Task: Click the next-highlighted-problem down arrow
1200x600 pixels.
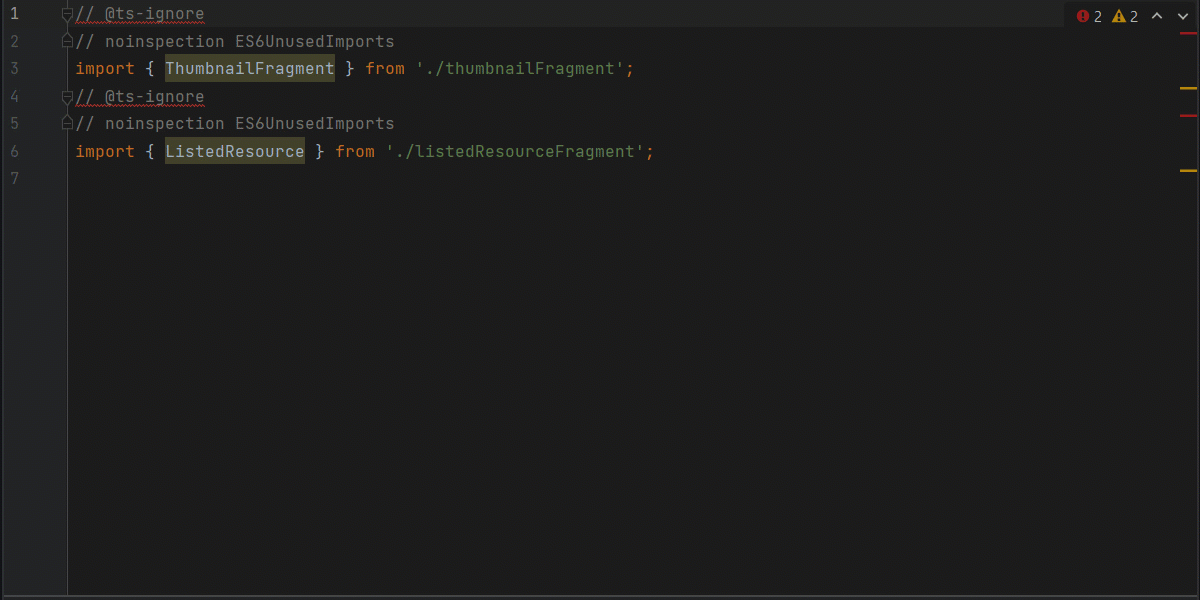Action: click(x=1181, y=16)
